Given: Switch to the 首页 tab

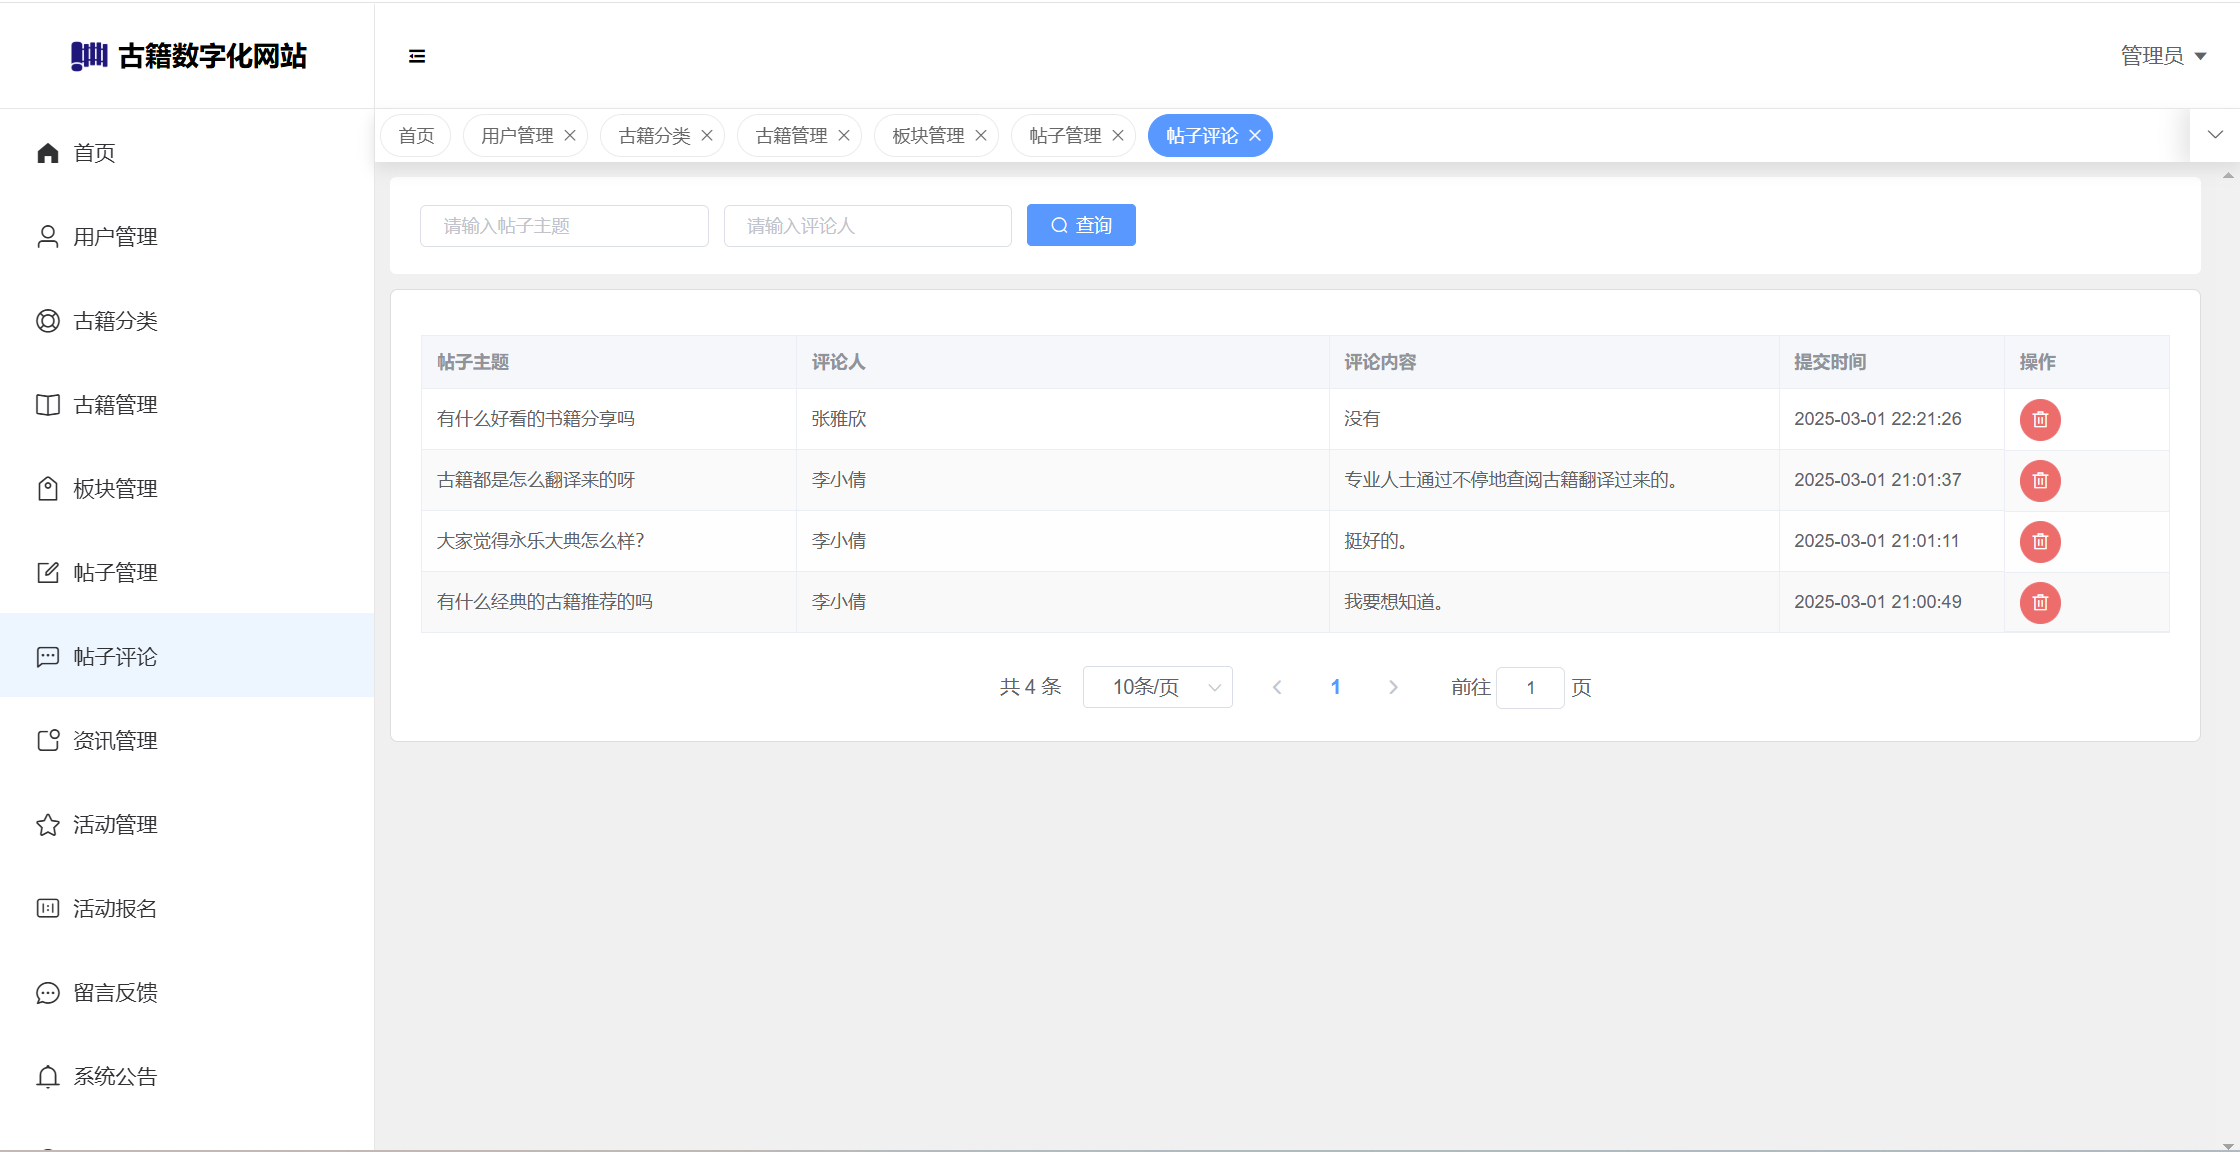Looking at the screenshot, I should (416, 136).
